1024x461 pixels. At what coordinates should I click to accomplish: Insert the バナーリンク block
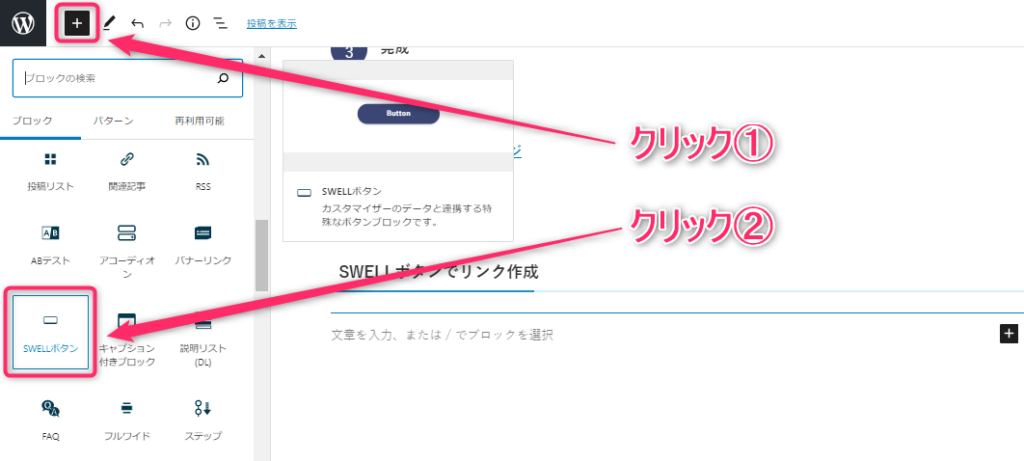[x=202, y=246]
